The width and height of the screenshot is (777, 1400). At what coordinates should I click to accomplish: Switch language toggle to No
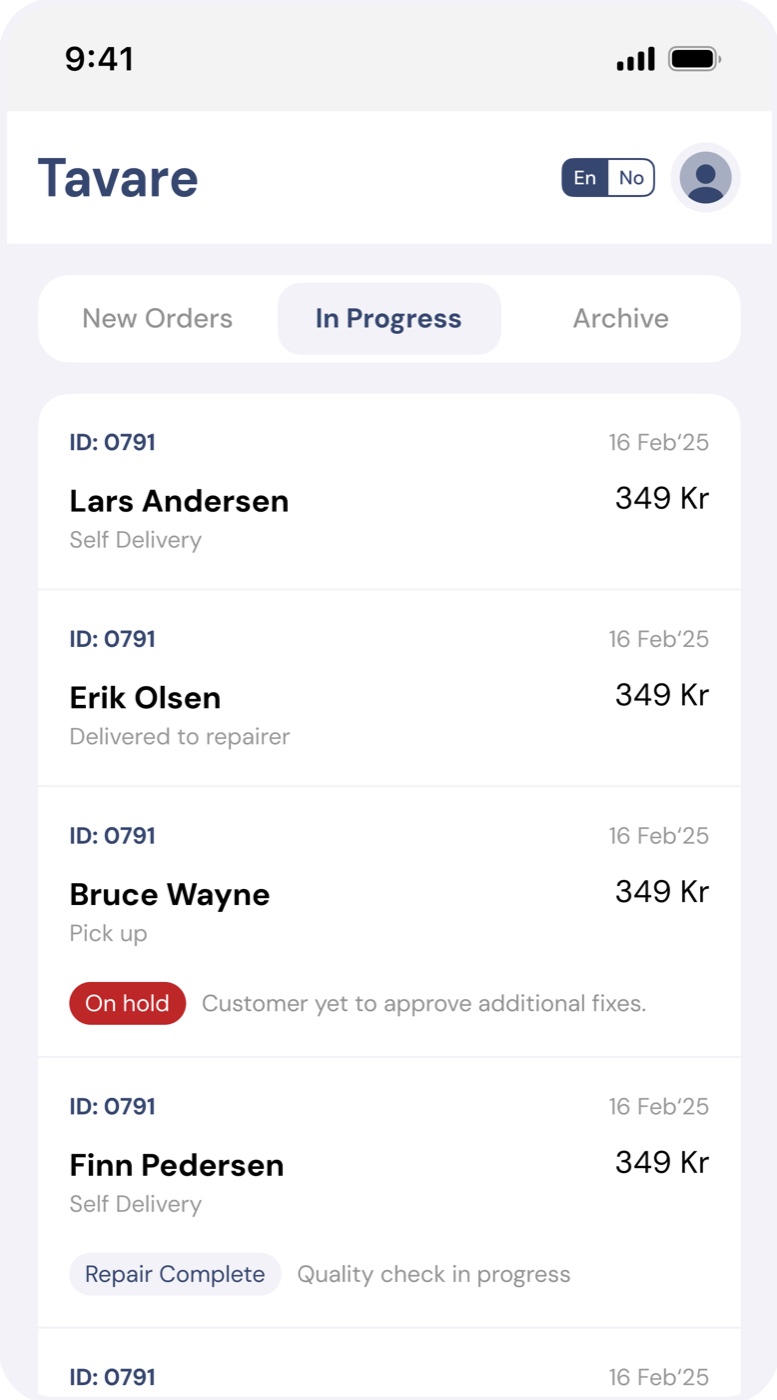[631, 178]
